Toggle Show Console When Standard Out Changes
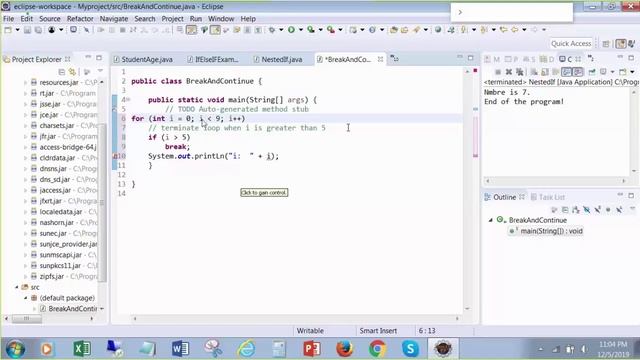 tap(567, 72)
